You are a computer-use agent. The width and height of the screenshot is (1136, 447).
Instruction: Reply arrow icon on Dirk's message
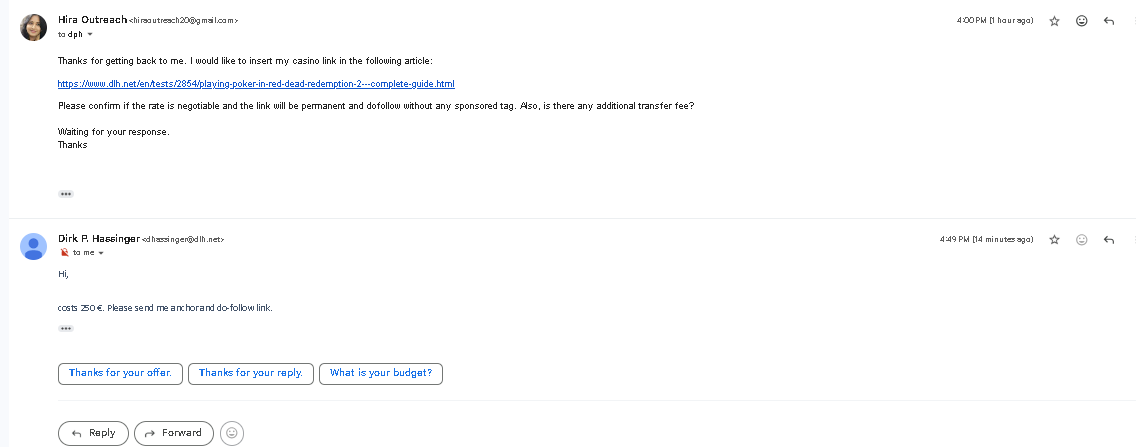pos(1108,239)
